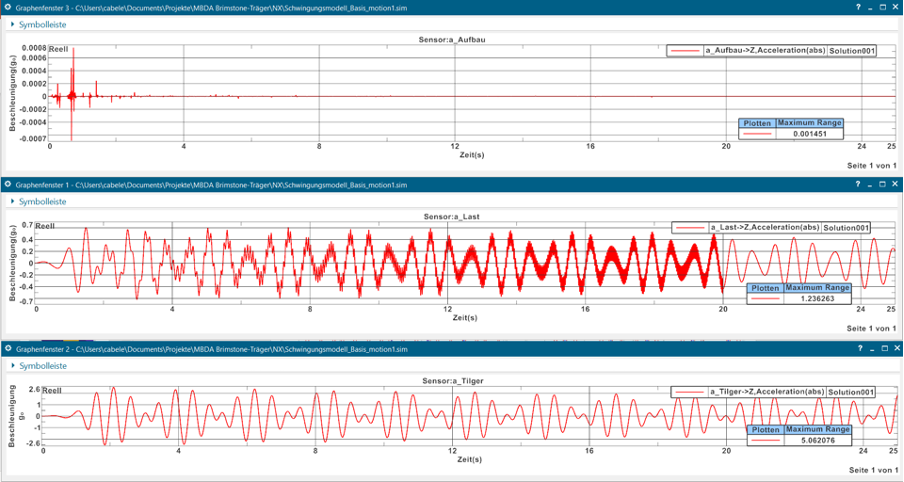Select the a_Aufbau->Z legend entry
Image resolution: width=904 pixels, height=482 pixels.
[x=763, y=50]
